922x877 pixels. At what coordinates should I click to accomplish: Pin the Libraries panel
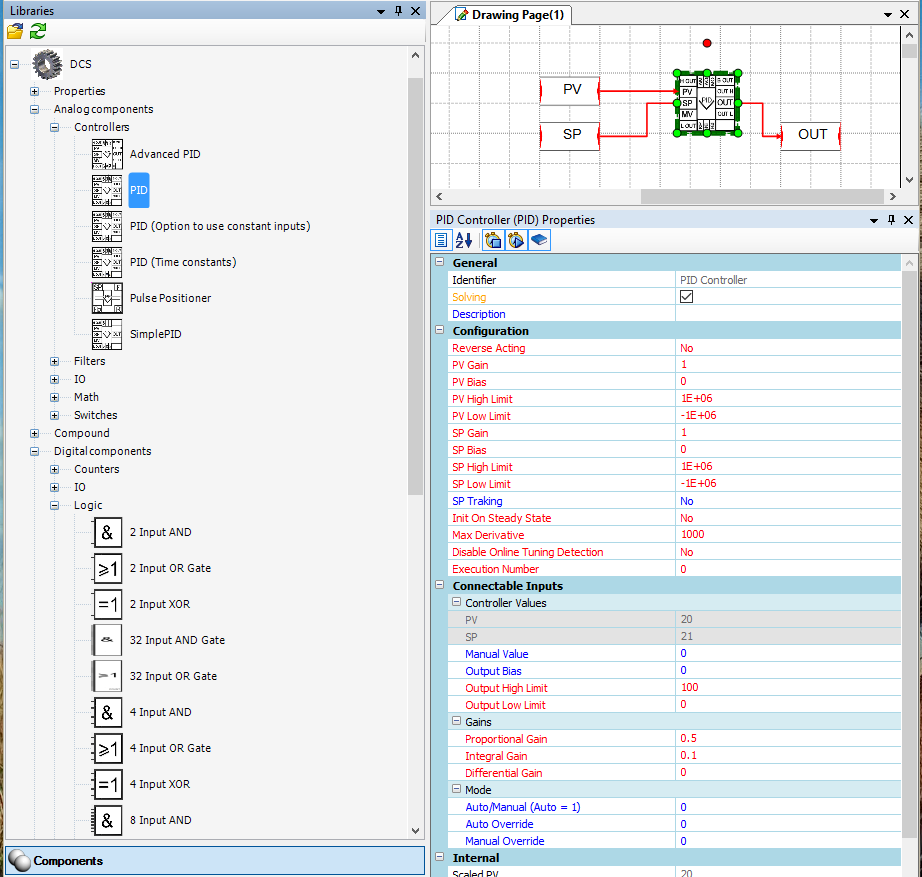[398, 11]
